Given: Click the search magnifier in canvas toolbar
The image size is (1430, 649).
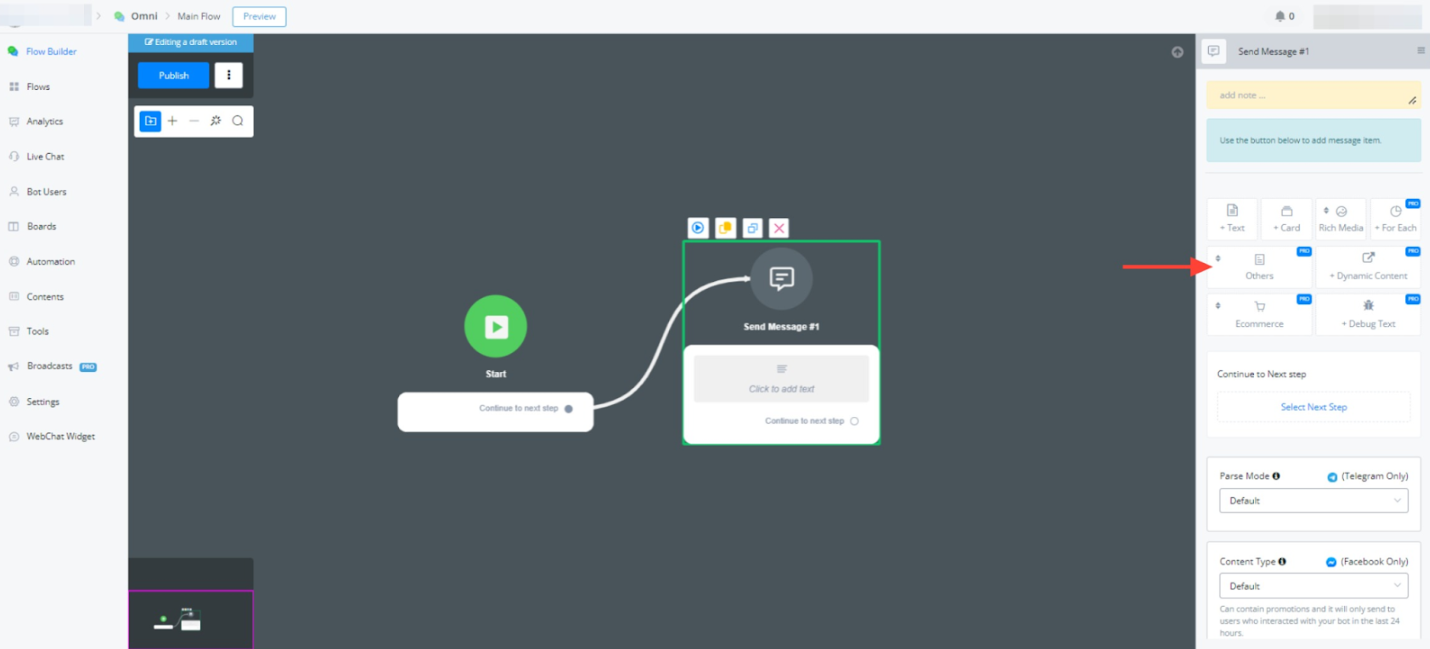Looking at the screenshot, I should point(238,121).
